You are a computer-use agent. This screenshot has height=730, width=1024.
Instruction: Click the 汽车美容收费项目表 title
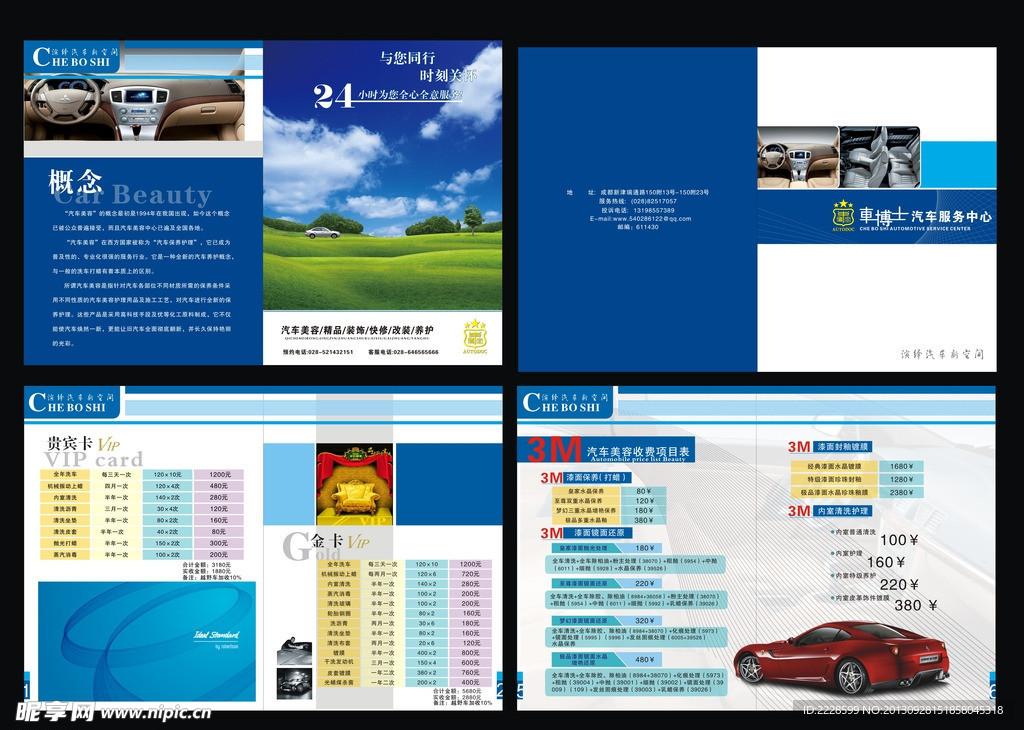point(638,451)
